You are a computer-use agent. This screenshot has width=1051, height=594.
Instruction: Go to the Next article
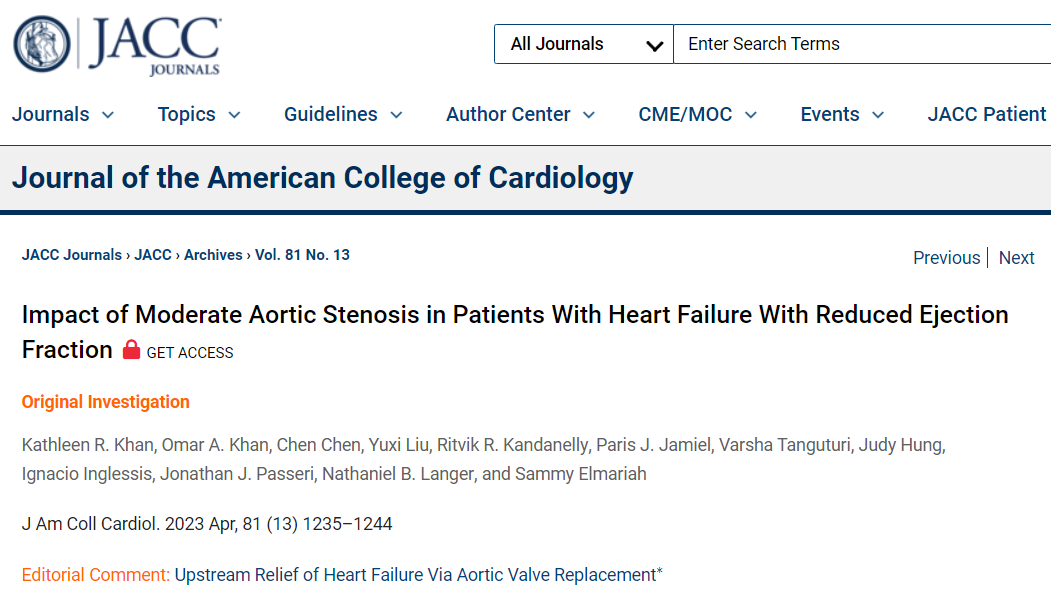coord(1016,257)
